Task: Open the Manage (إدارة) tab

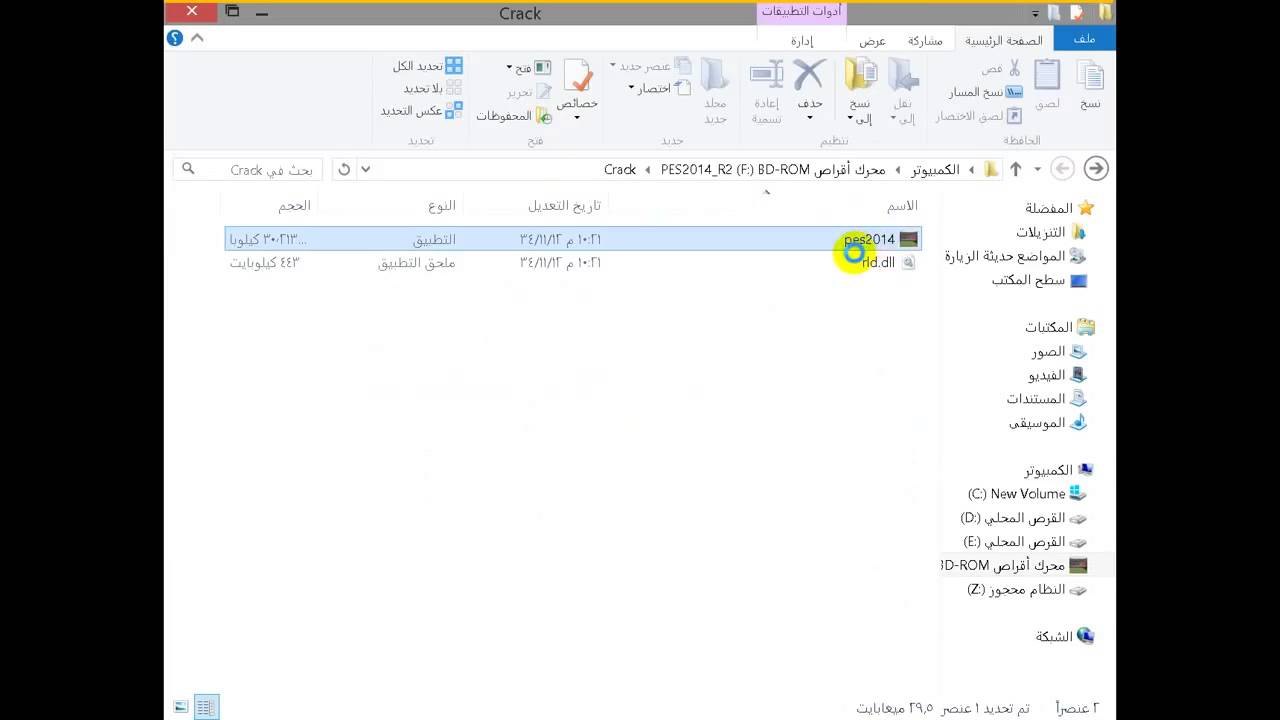Action: 802,41
